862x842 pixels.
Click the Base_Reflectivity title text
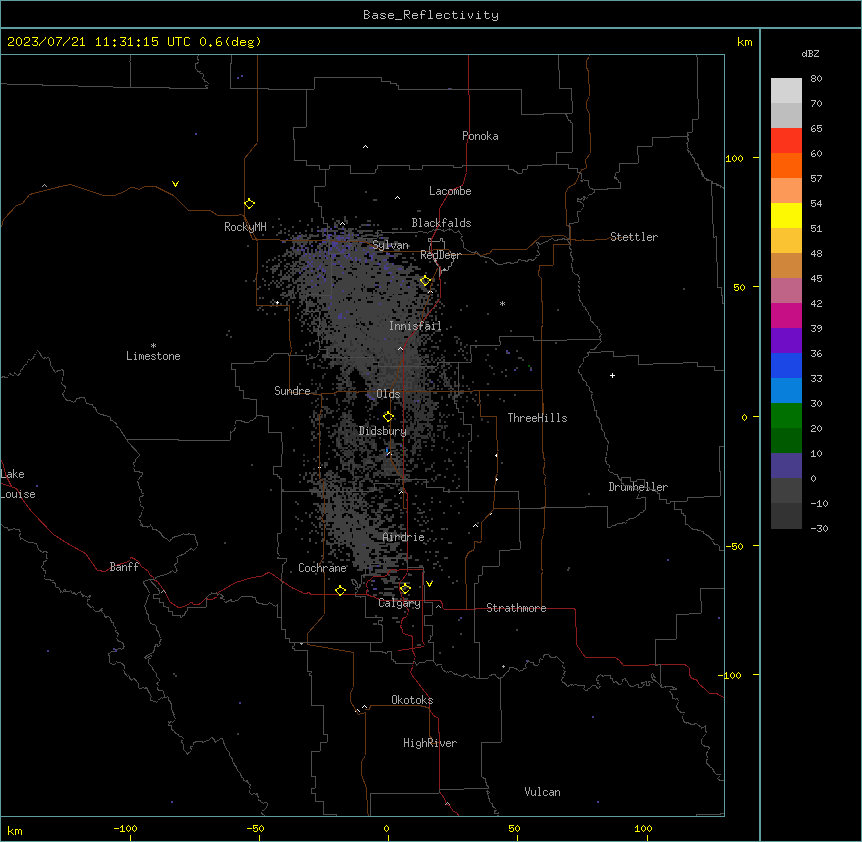click(431, 15)
